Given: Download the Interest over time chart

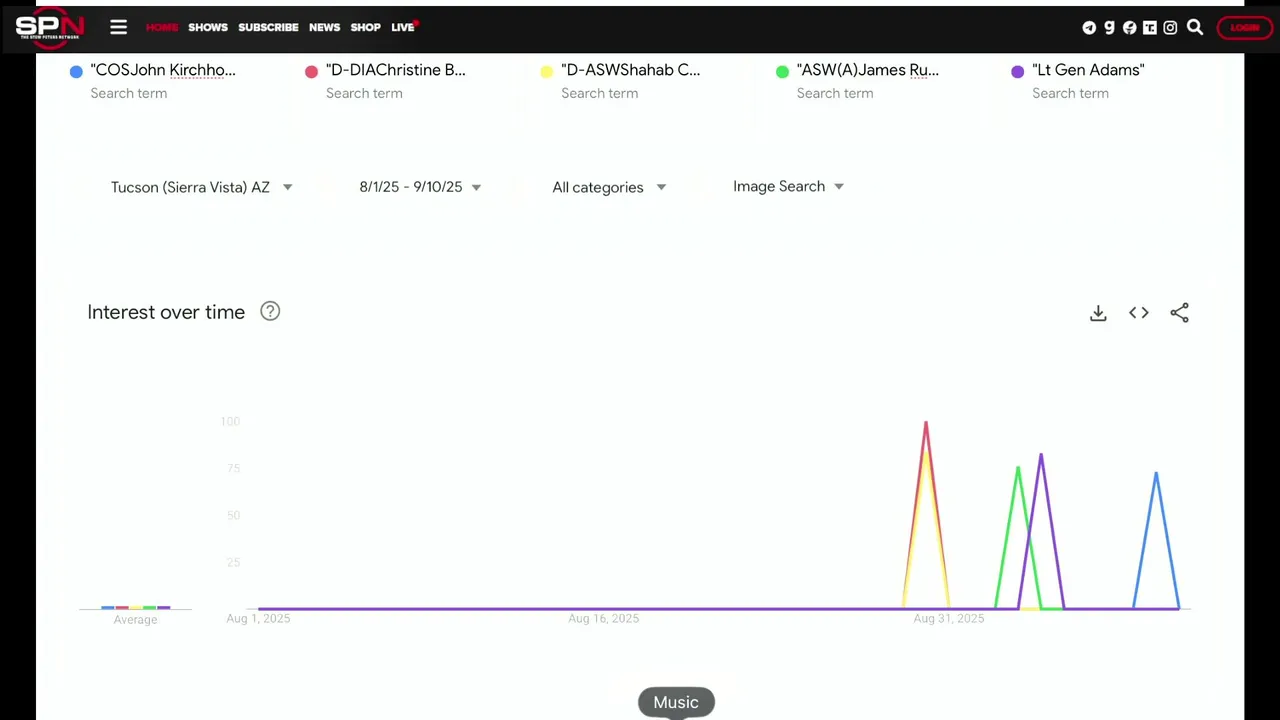Looking at the screenshot, I should click(x=1098, y=313).
